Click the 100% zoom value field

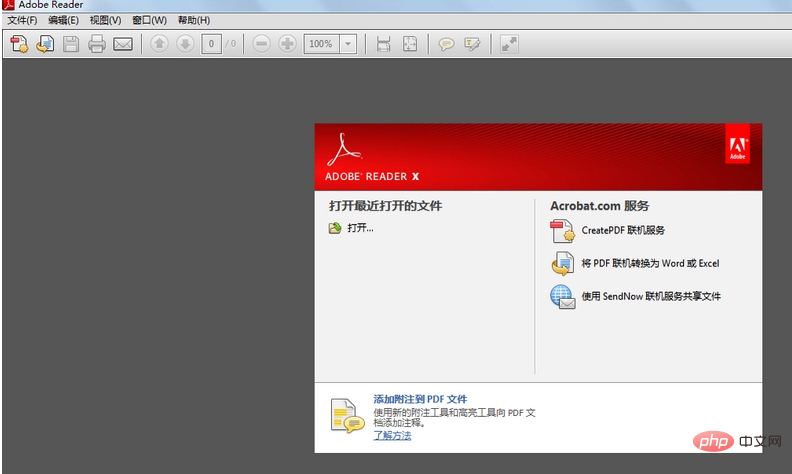(x=321, y=44)
